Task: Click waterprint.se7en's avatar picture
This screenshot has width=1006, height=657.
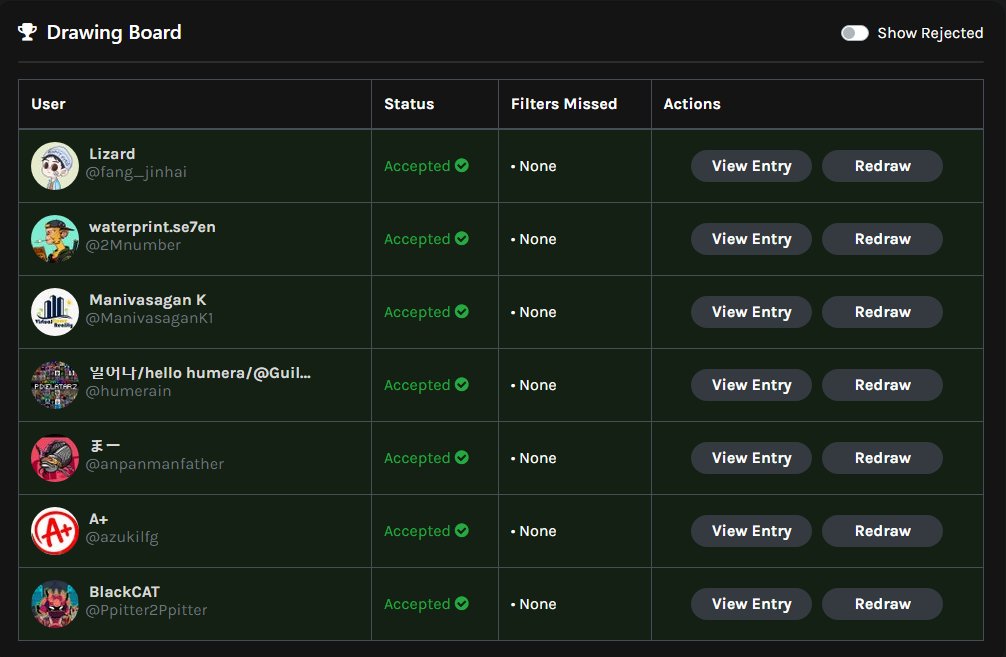Action: pyautogui.click(x=55, y=239)
